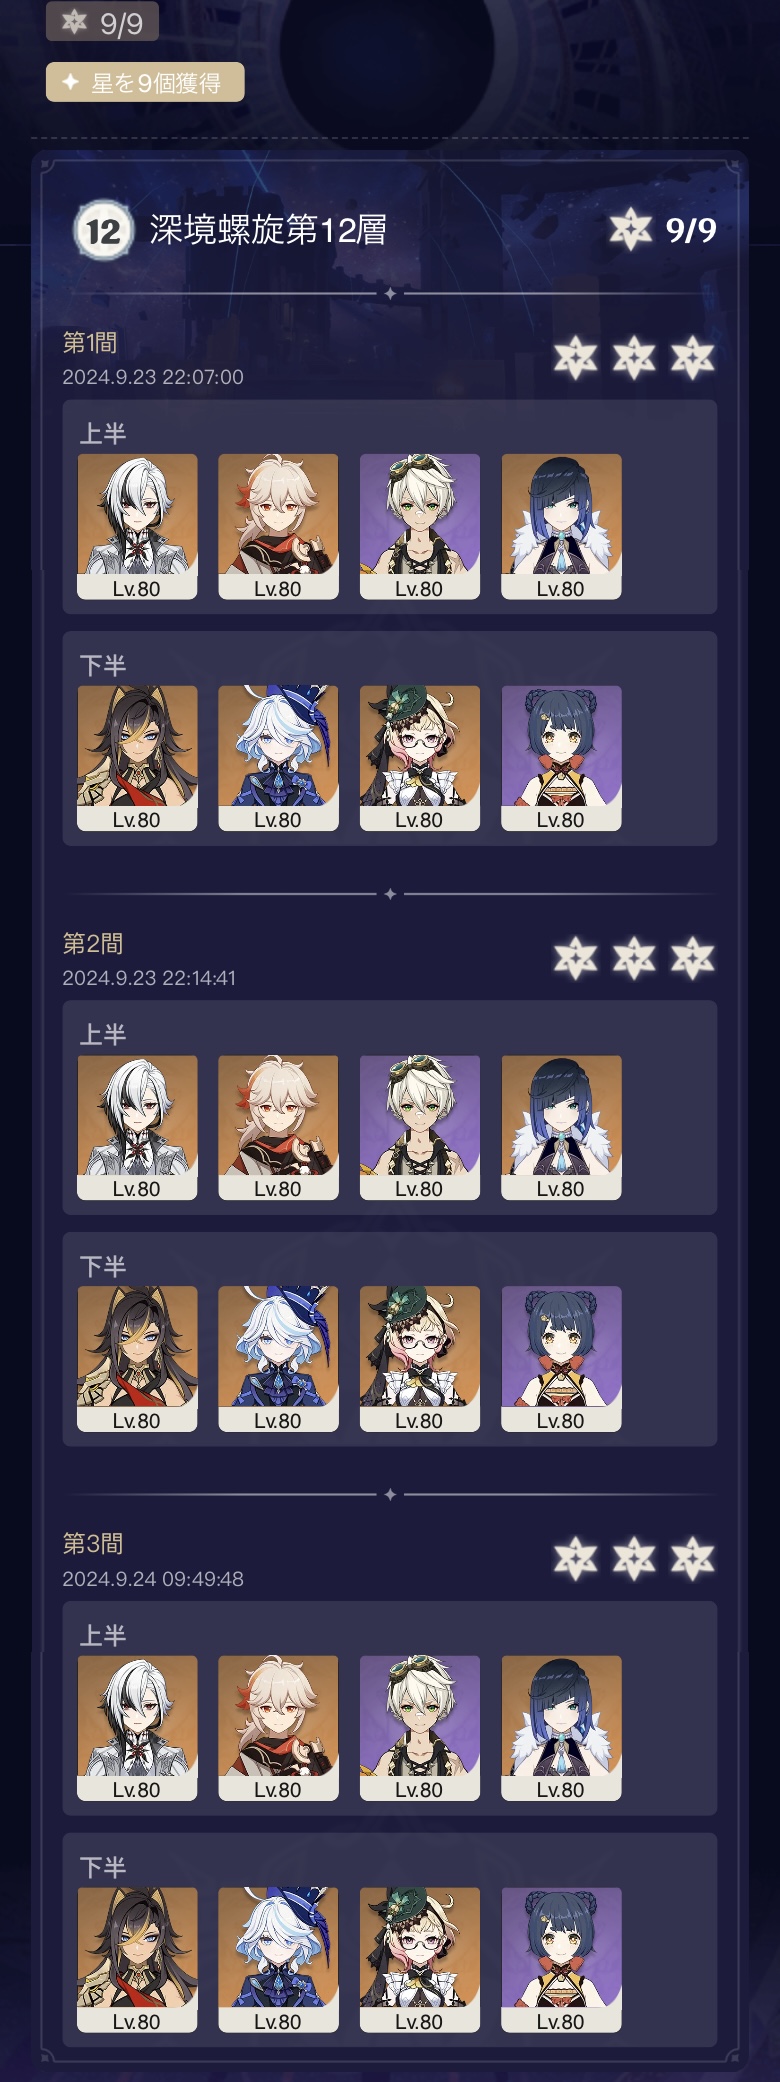Screen dimensions: 780x2082
Task: Select blue-haired fourth portrait in 第1間 上半
Action: click(x=561, y=527)
